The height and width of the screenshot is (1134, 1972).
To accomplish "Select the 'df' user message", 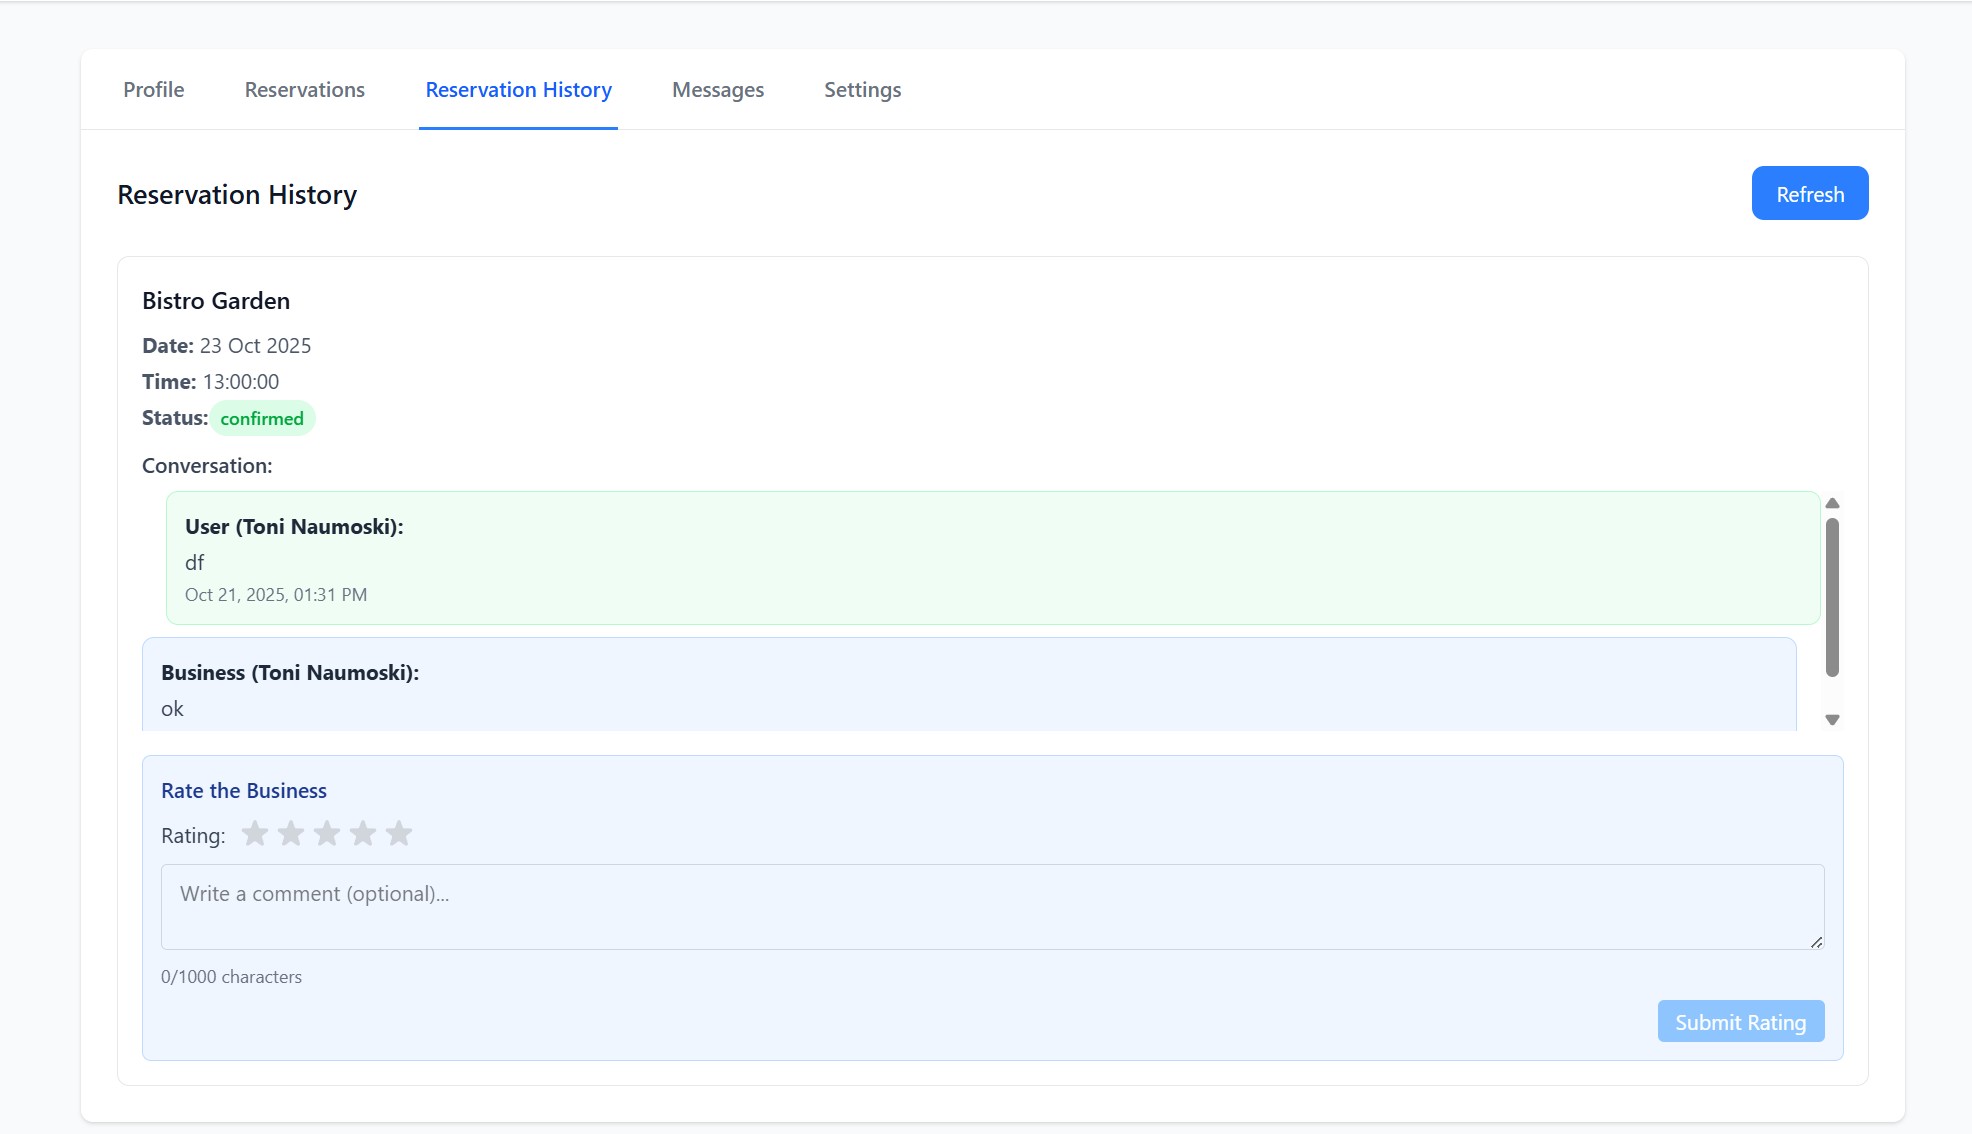I will tap(194, 563).
